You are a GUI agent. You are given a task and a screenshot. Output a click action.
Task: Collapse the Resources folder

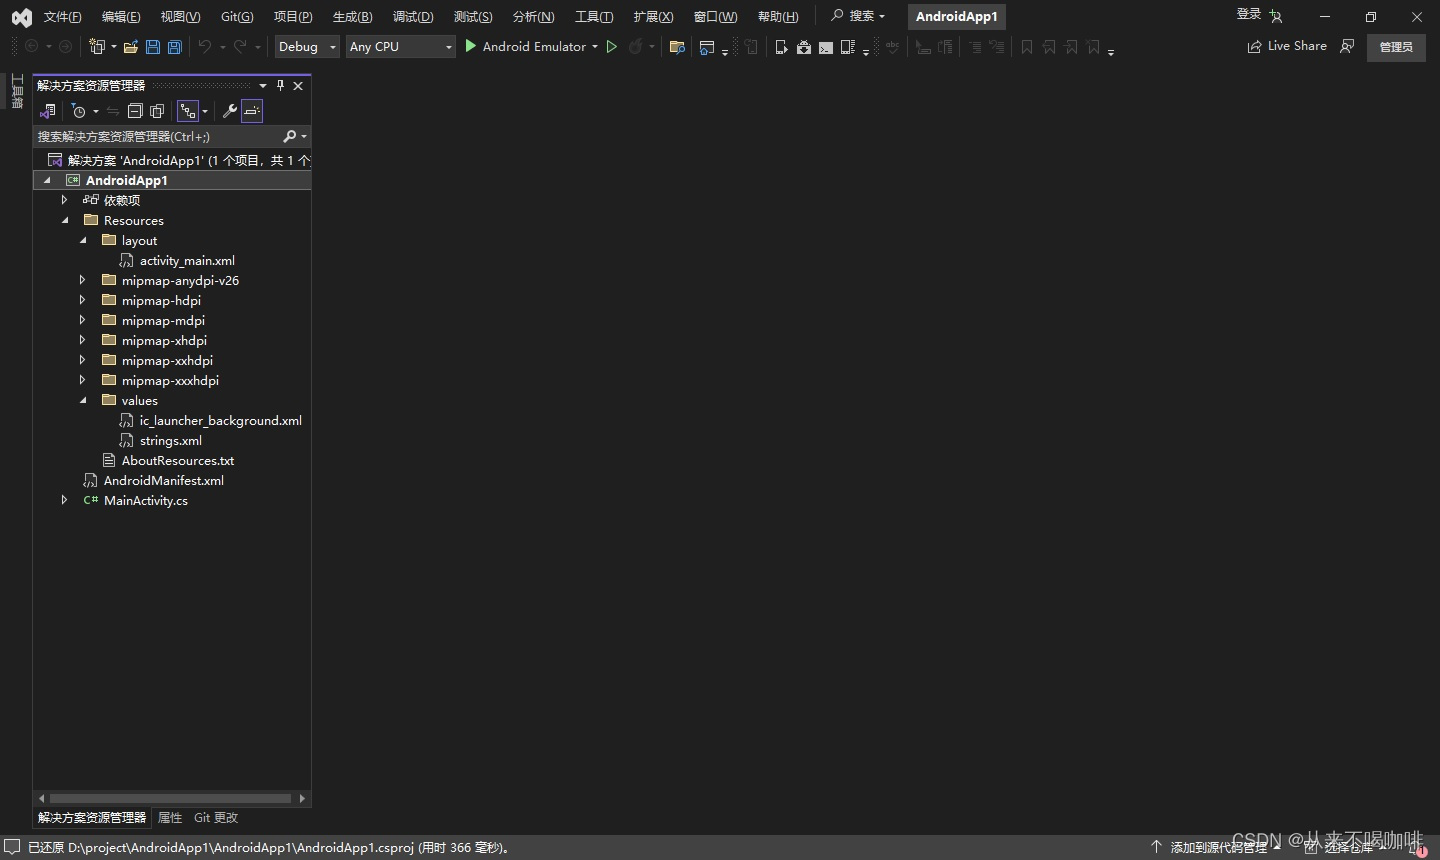[x=65, y=220]
